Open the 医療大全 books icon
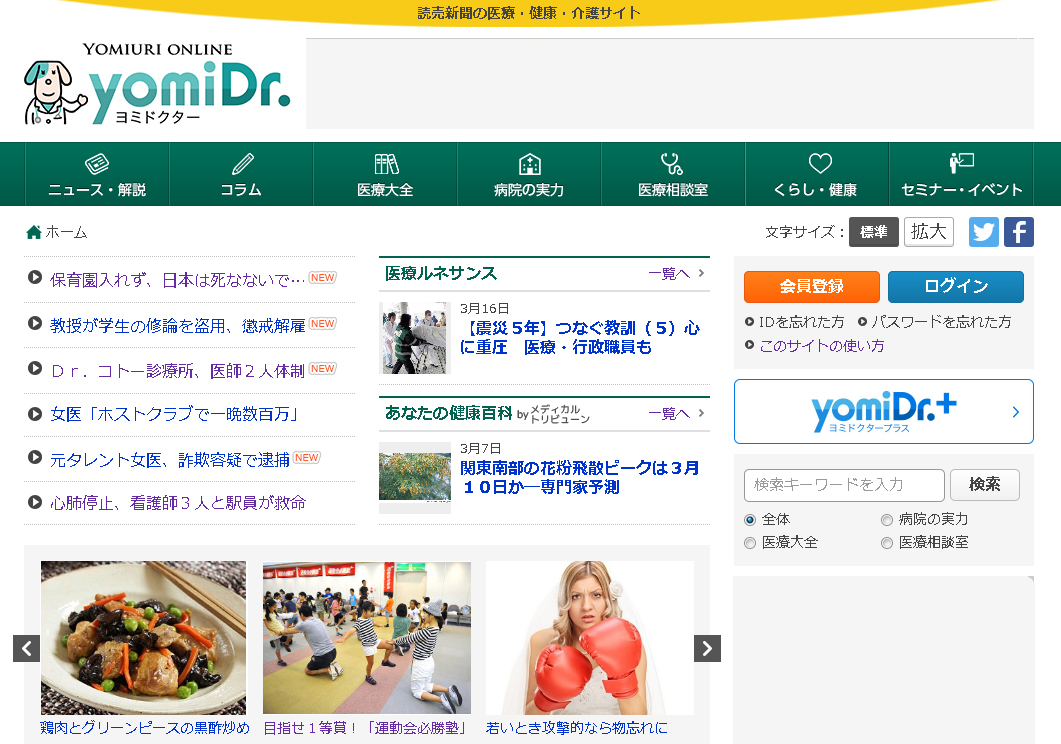 click(x=386, y=164)
